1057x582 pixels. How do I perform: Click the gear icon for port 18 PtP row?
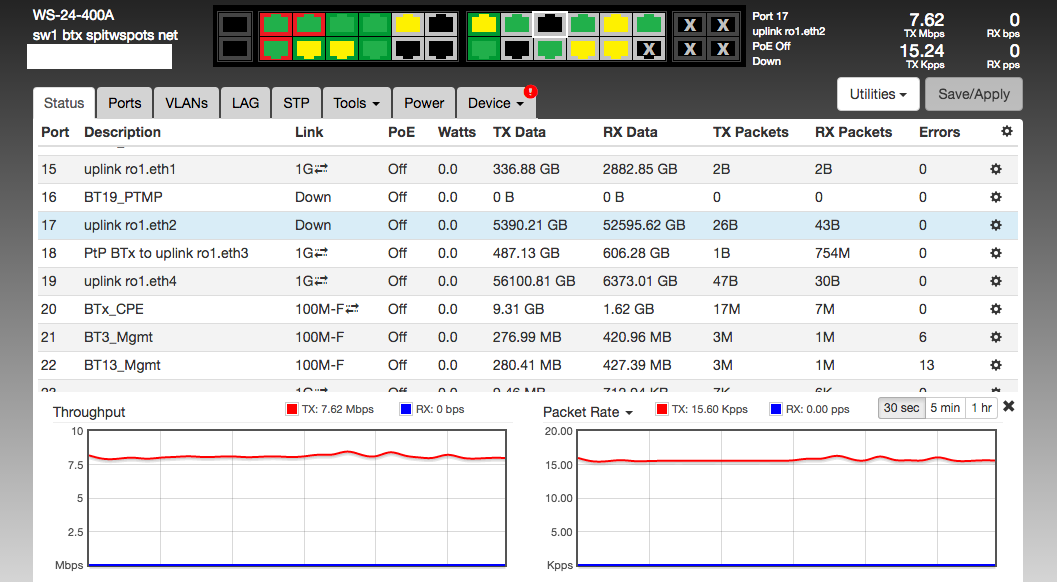click(x=995, y=254)
